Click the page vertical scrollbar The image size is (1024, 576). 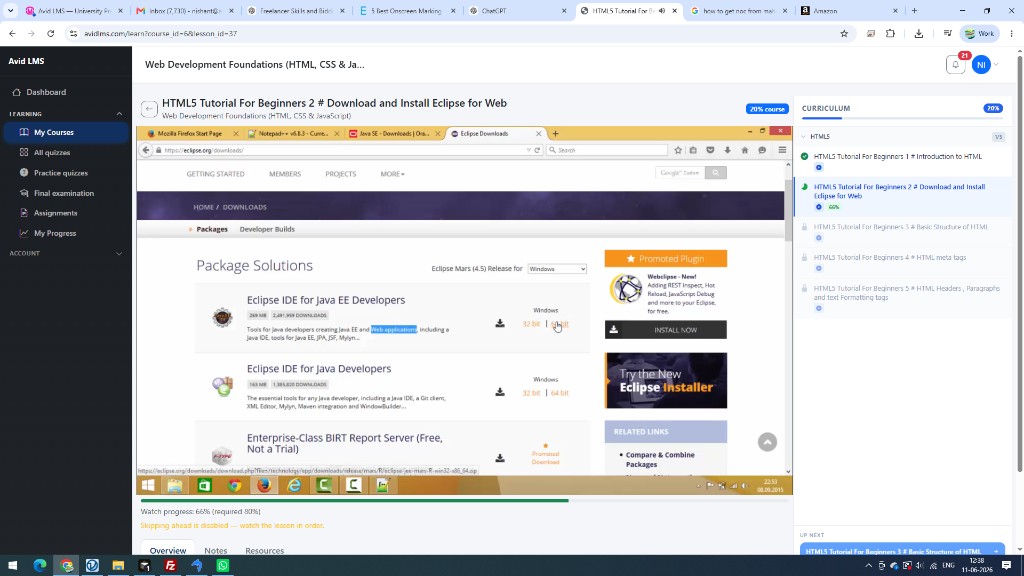pos(1019,261)
